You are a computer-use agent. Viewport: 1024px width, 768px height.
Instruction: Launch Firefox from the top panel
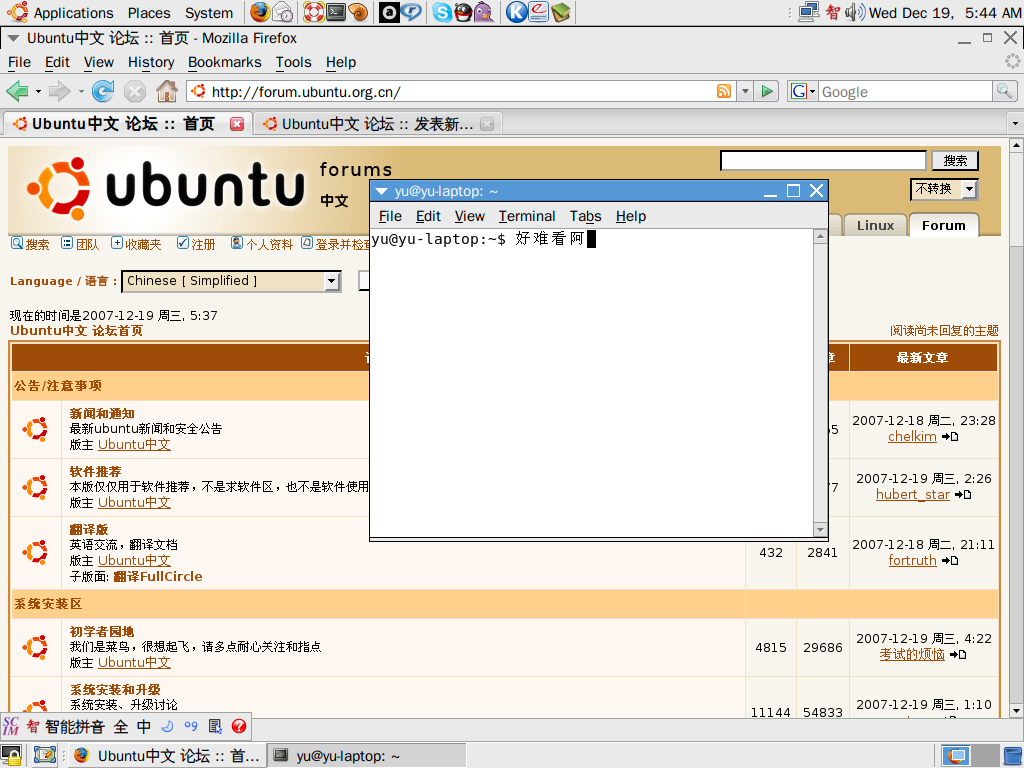tap(260, 12)
